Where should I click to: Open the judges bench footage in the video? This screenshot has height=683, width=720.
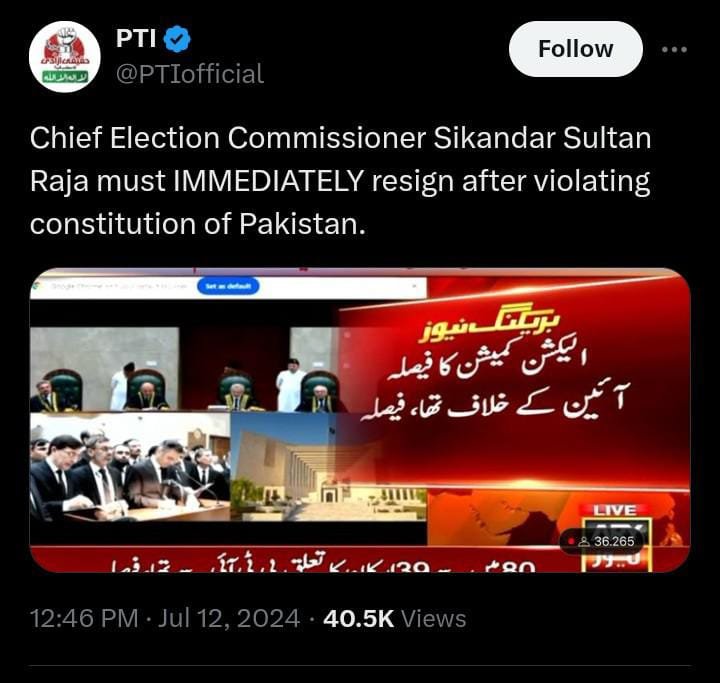[x=188, y=369]
